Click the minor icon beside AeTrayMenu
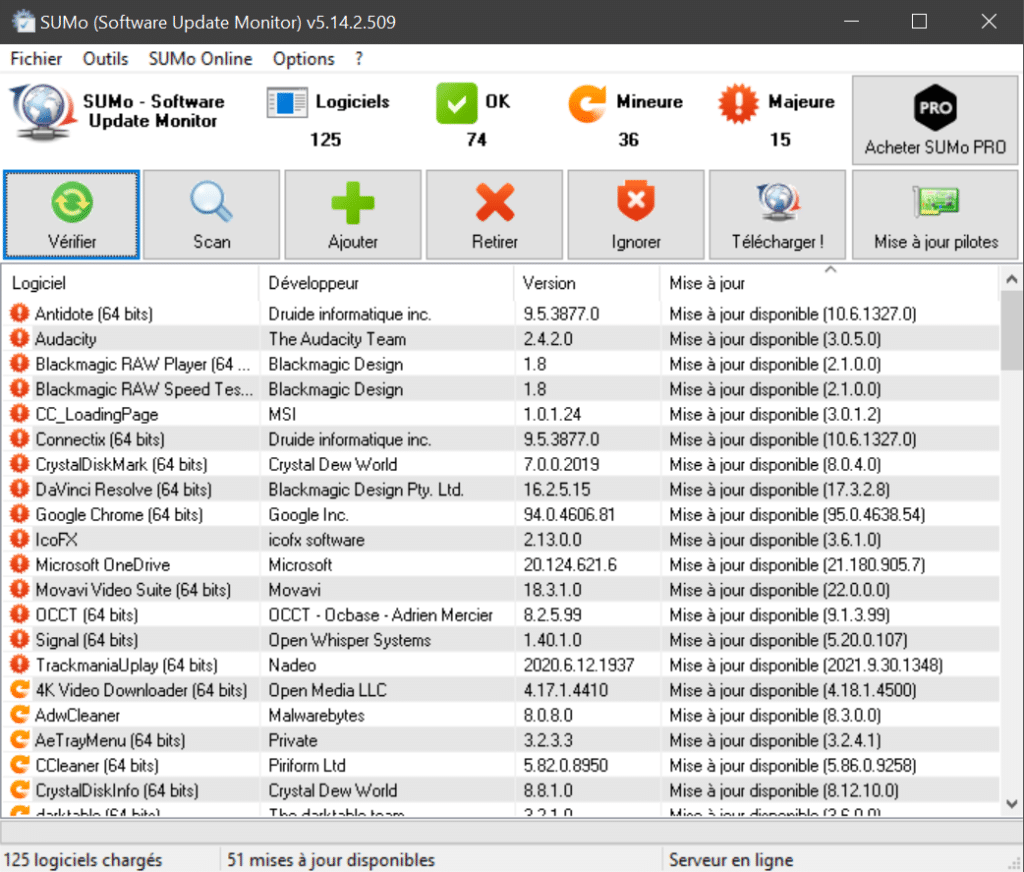The image size is (1024, 872). pyautogui.click(x=20, y=739)
